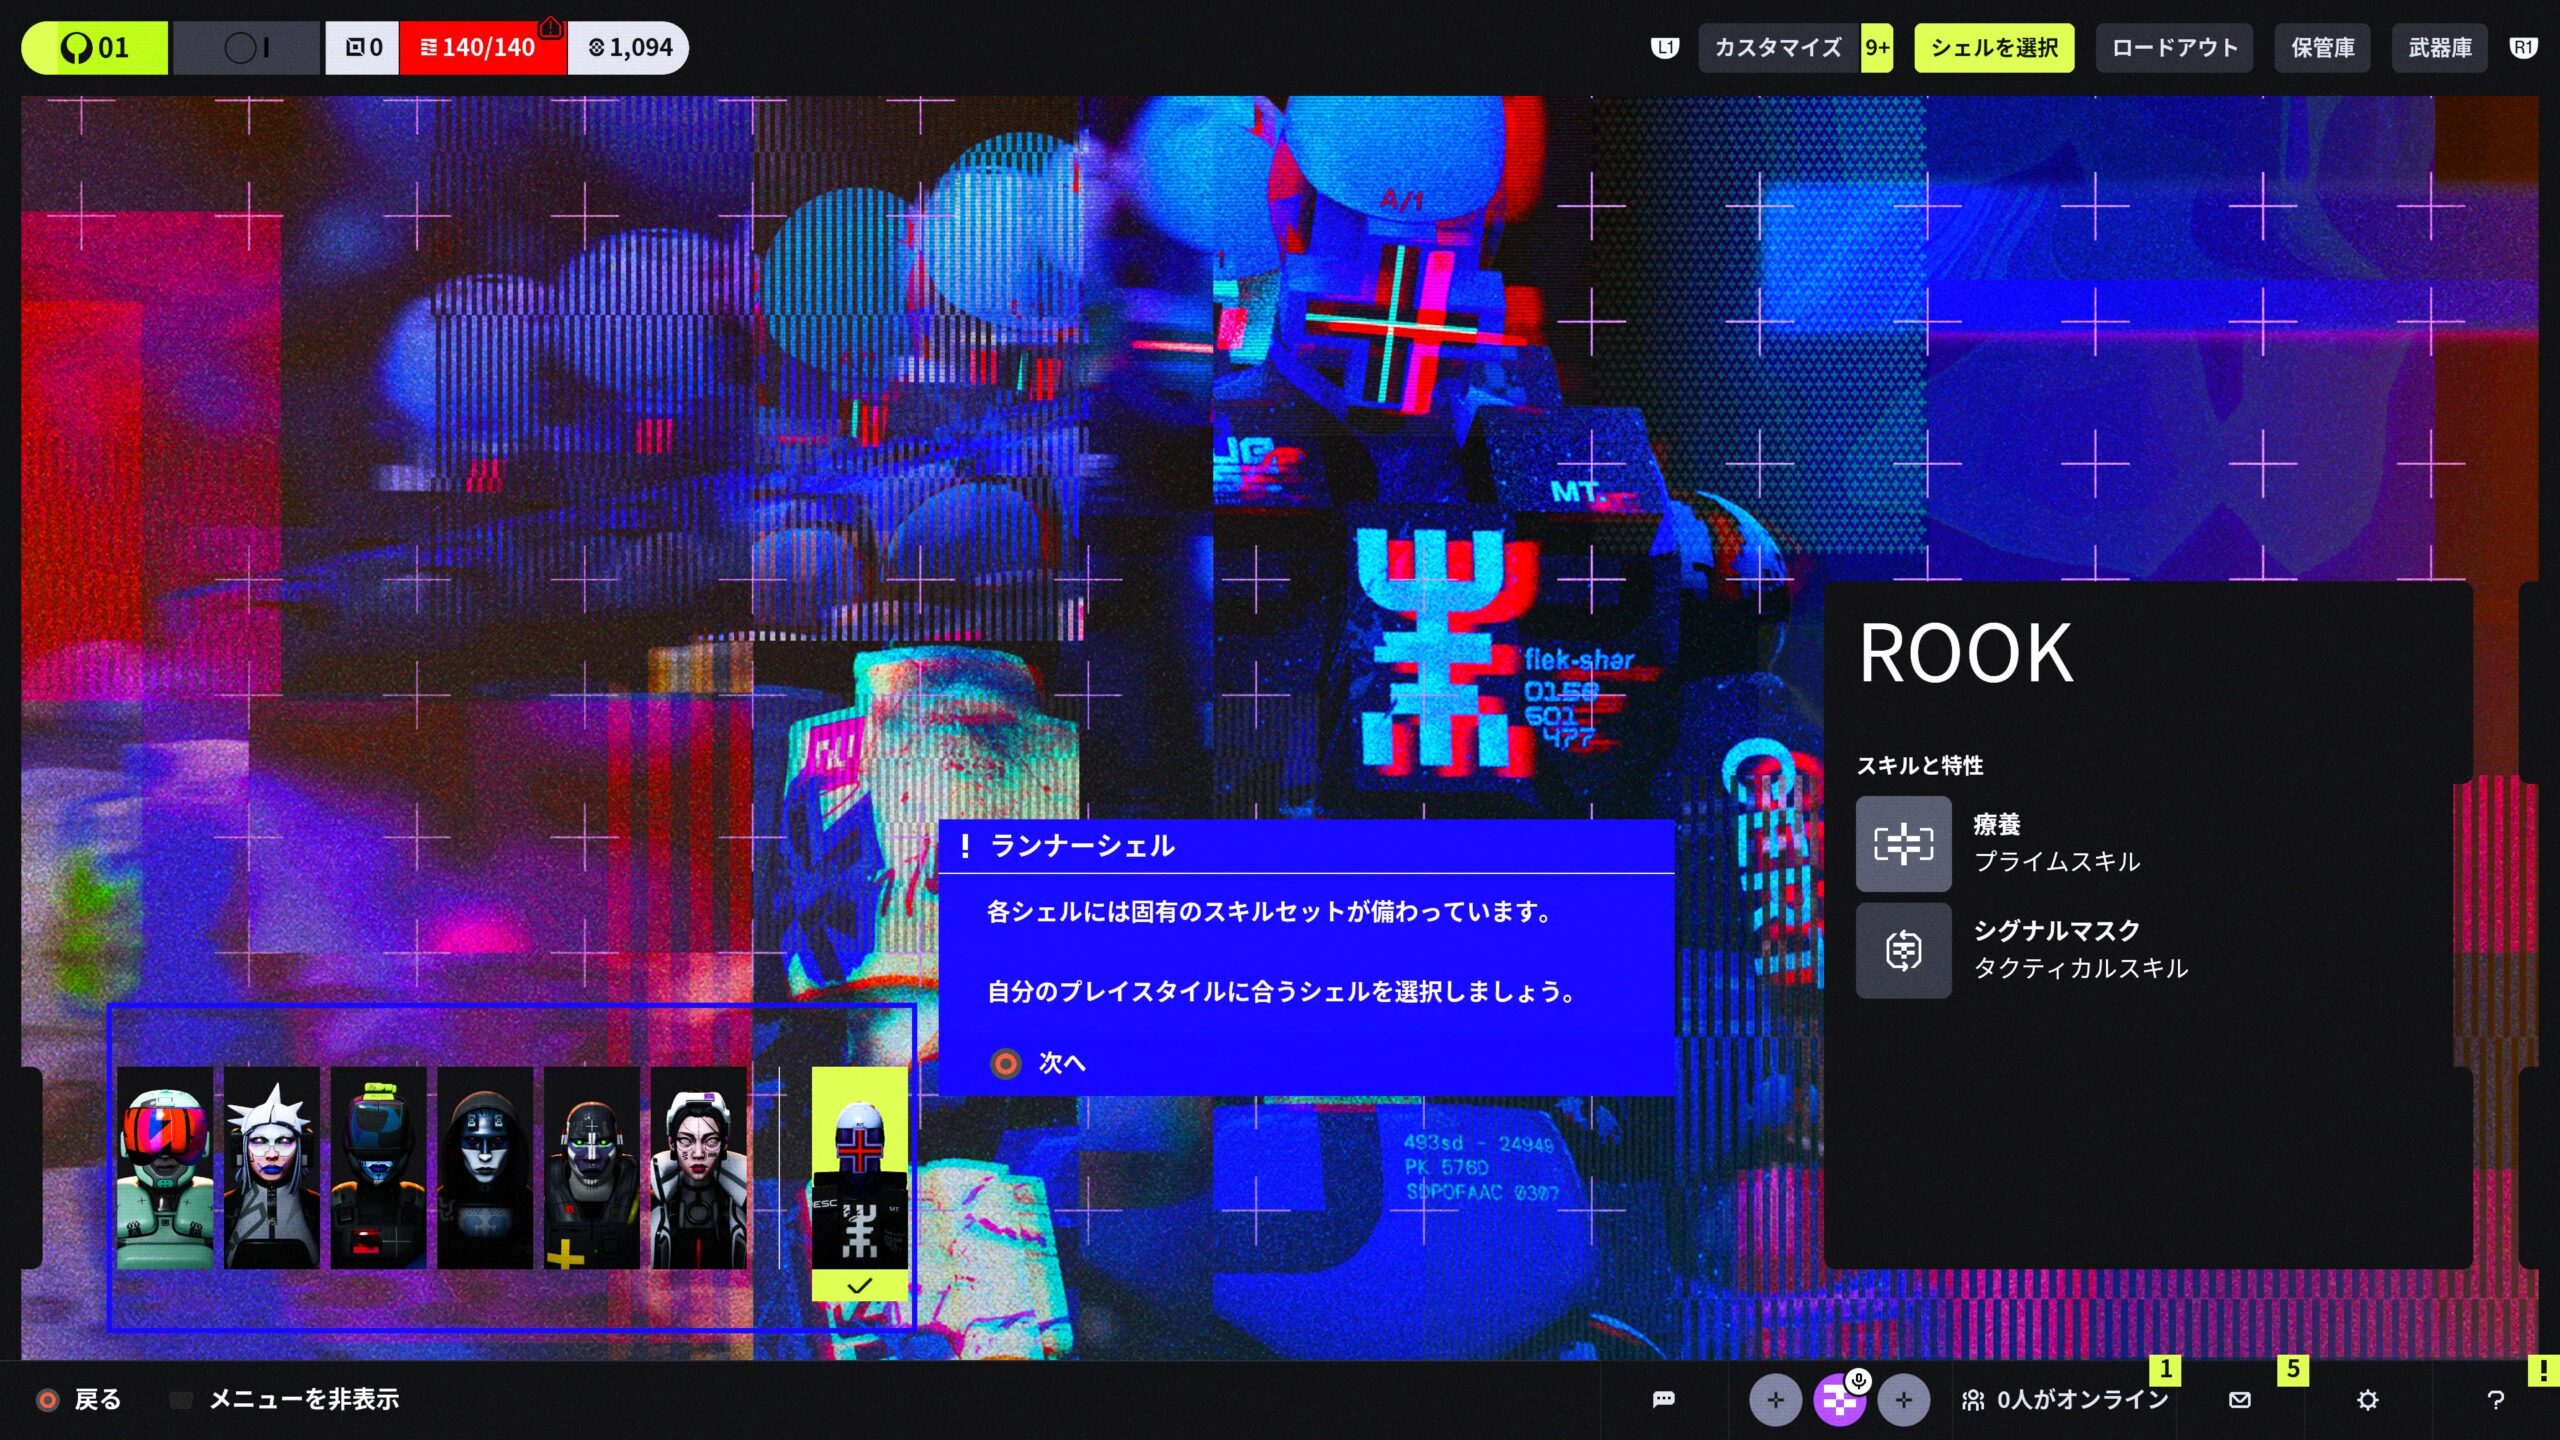Open the ロードアウト tab
The width and height of the screenshot is (2560, 1440).
point(2174,47)
